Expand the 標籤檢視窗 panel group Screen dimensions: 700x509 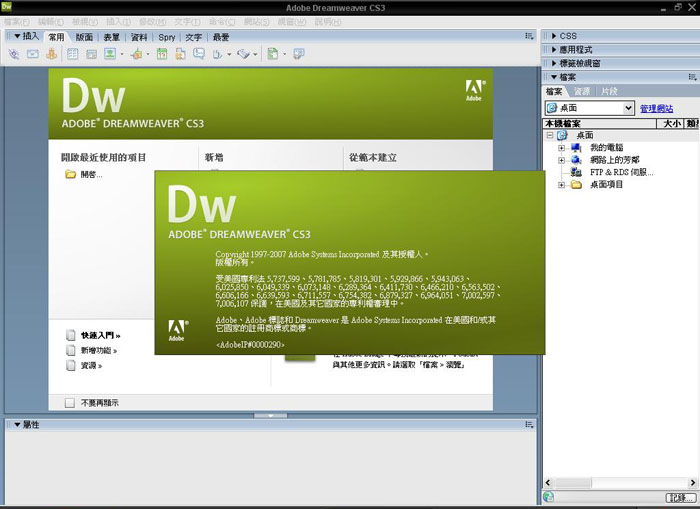(x=554, y=63)
